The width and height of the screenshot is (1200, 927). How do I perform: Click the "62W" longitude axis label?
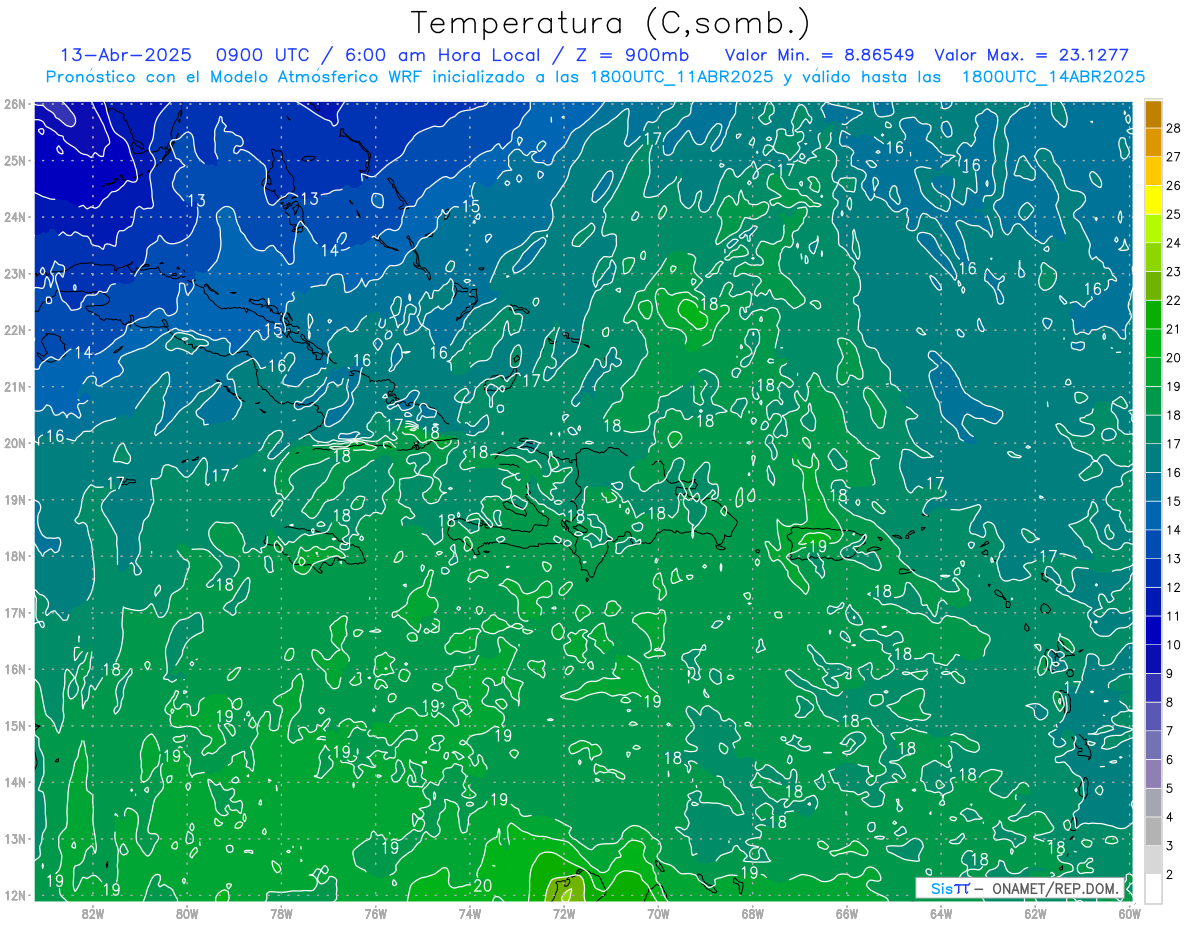pyautogui.click(x=1036, y=913)
